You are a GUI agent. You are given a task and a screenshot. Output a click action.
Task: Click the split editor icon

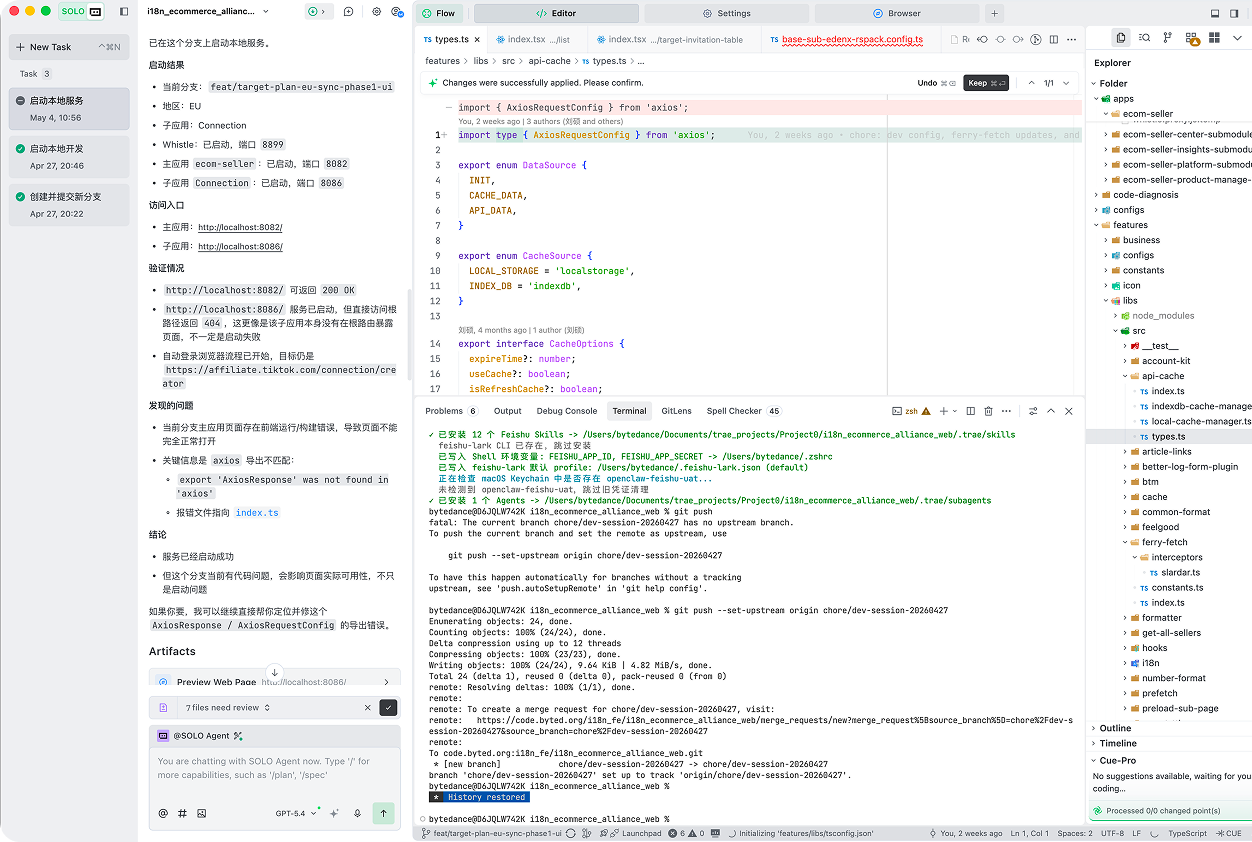[x=1052, y=40]
